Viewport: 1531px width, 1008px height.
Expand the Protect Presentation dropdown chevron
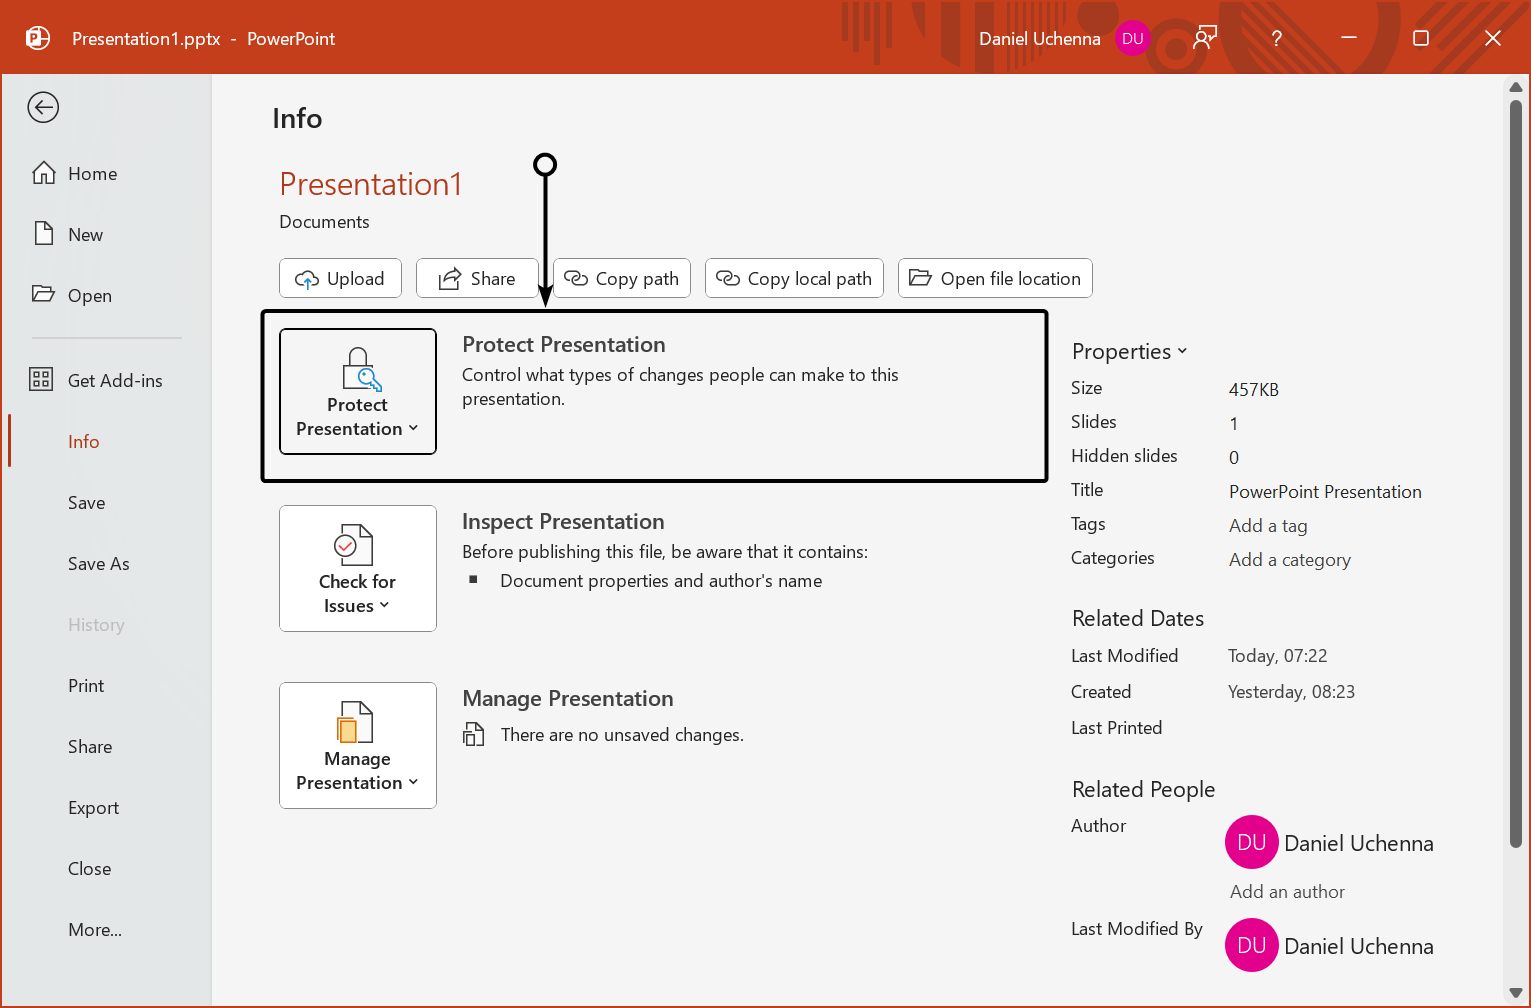(413, 429)
